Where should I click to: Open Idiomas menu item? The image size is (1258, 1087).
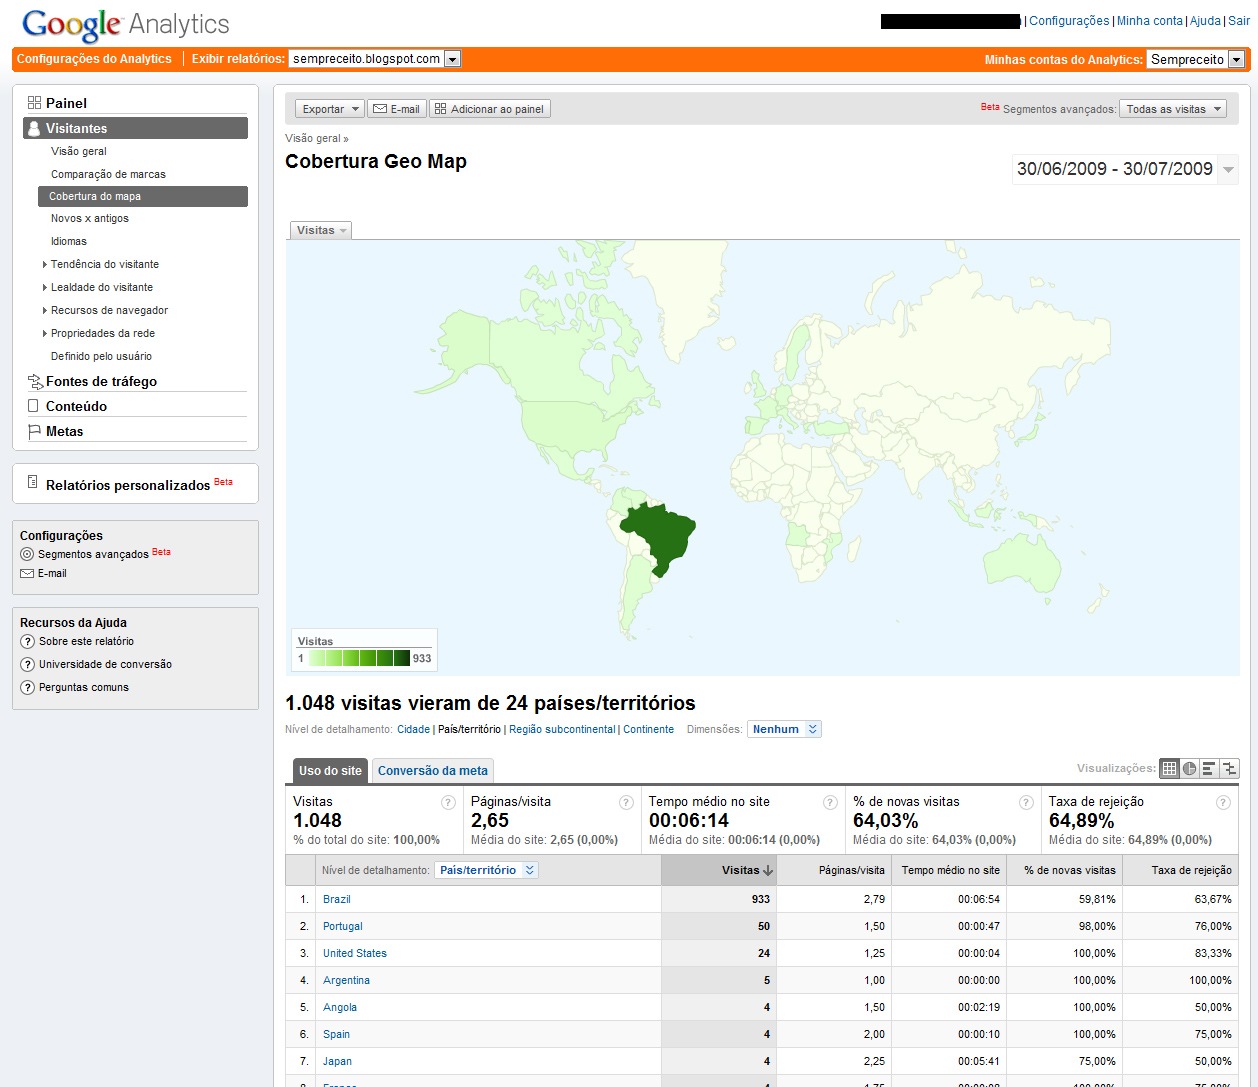coord(69,241)
